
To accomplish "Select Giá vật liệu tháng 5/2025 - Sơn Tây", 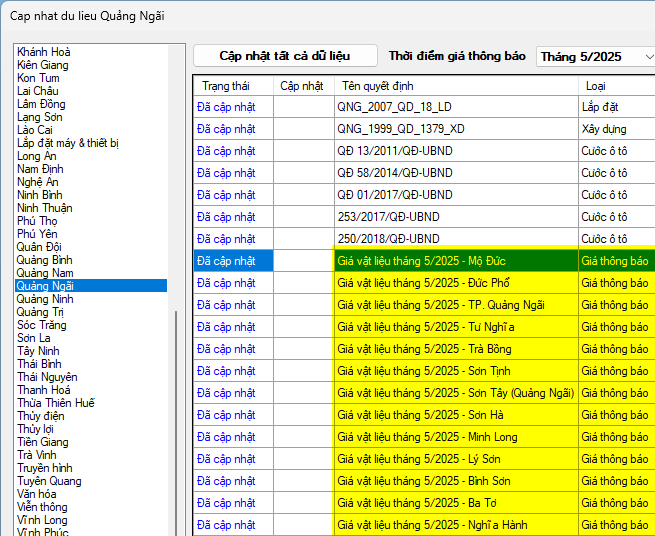I will (x=424, y=393).
